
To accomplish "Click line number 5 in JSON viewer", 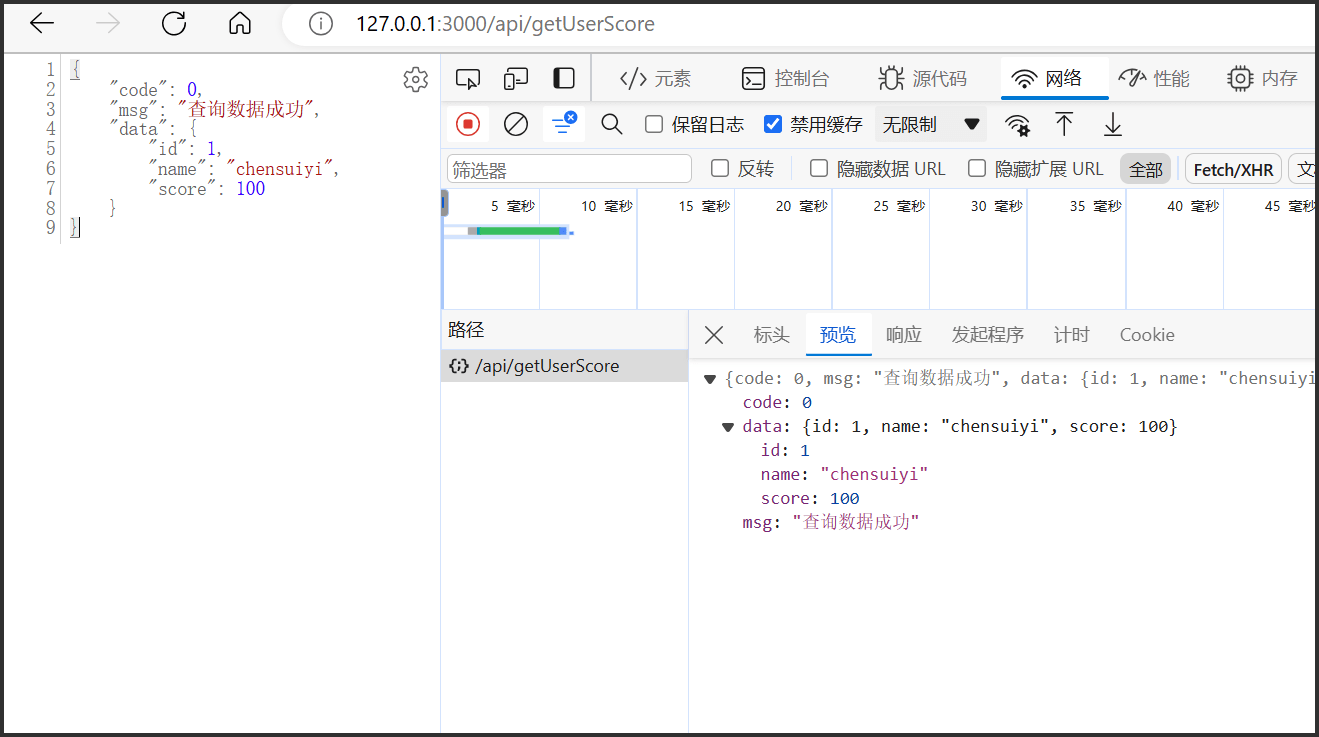I will (51, 149).
